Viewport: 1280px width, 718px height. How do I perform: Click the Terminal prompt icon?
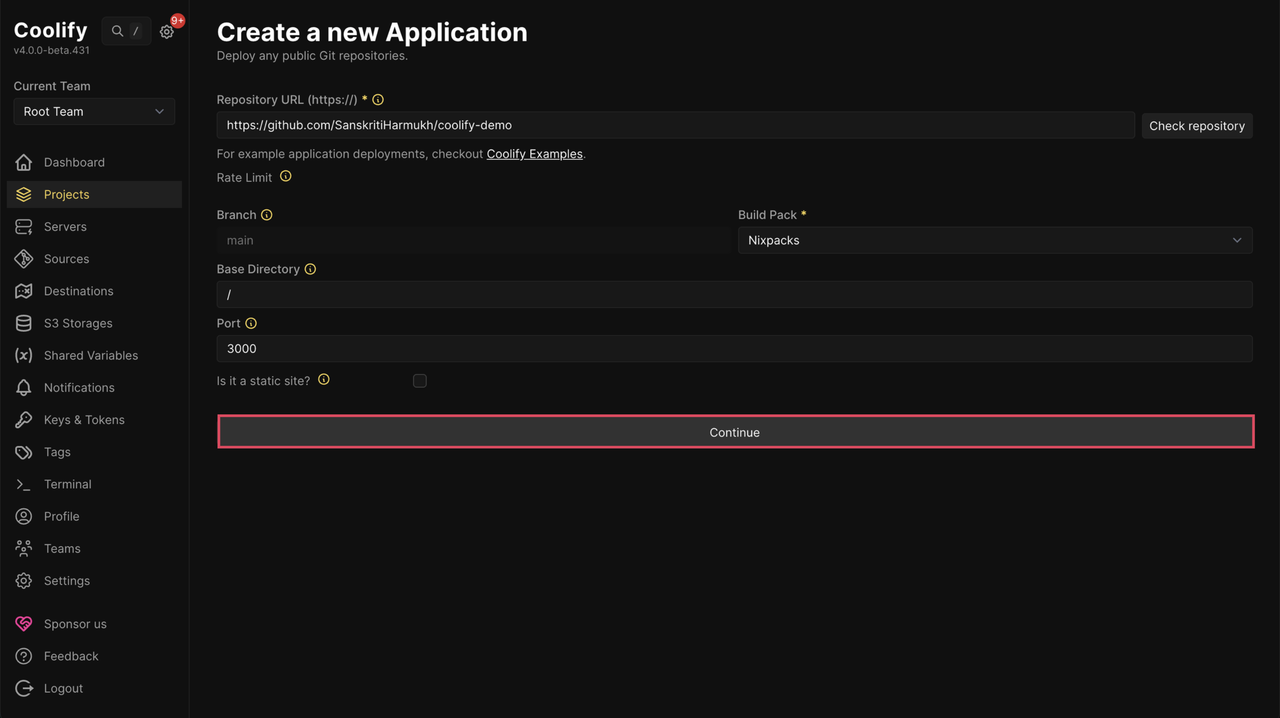tap(24, 484)
